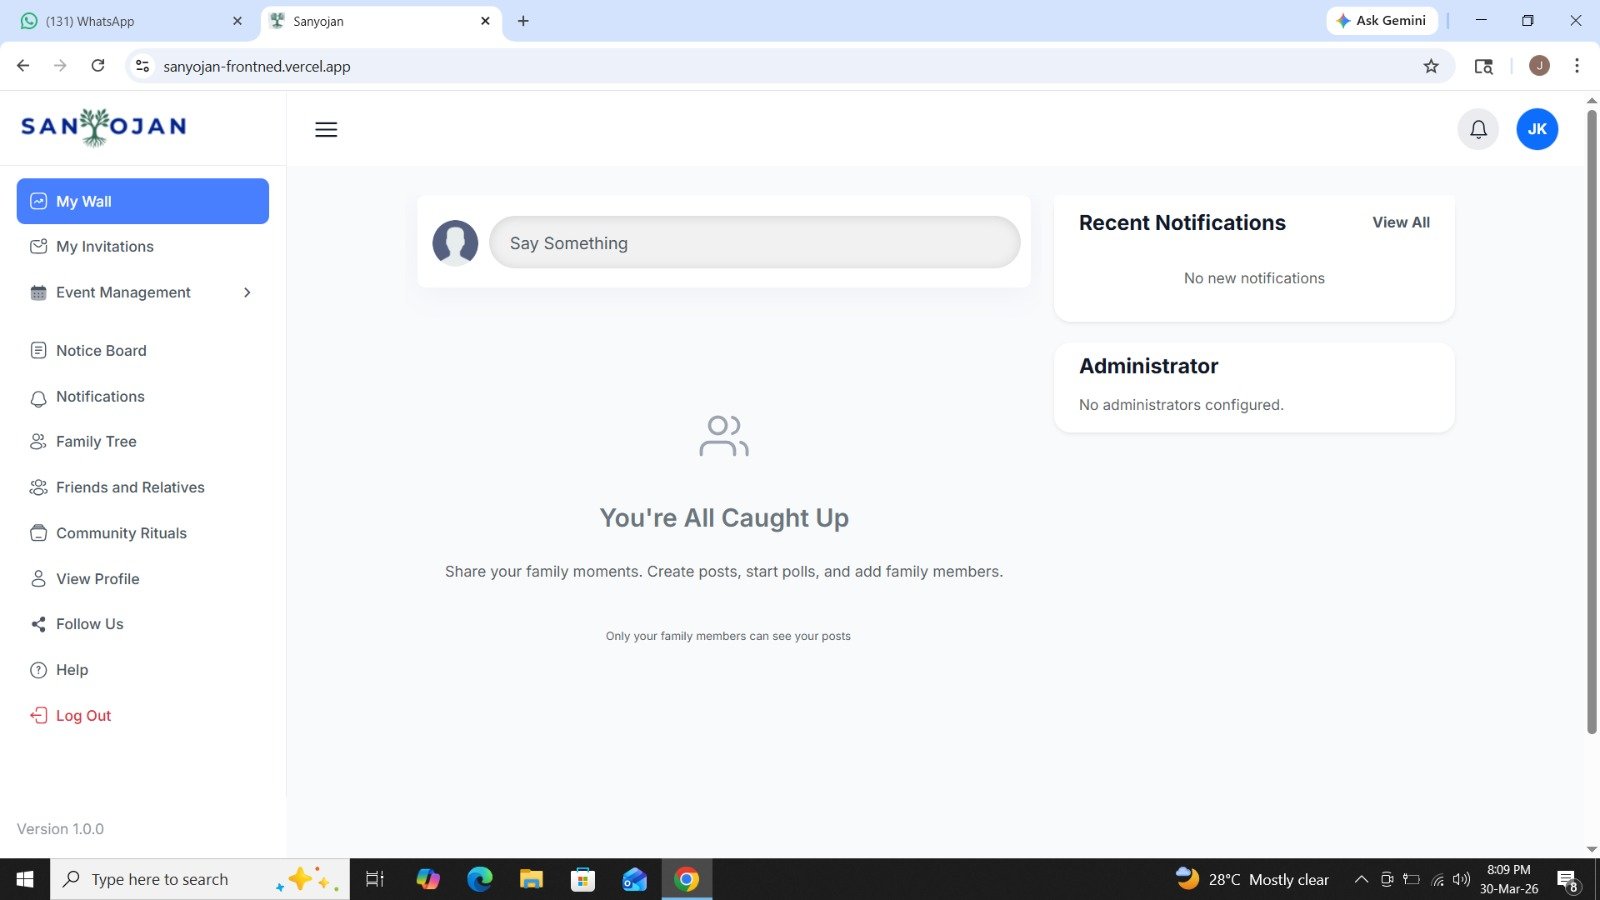
Task: Click View All notifications link
Action: coord(1400,223)
